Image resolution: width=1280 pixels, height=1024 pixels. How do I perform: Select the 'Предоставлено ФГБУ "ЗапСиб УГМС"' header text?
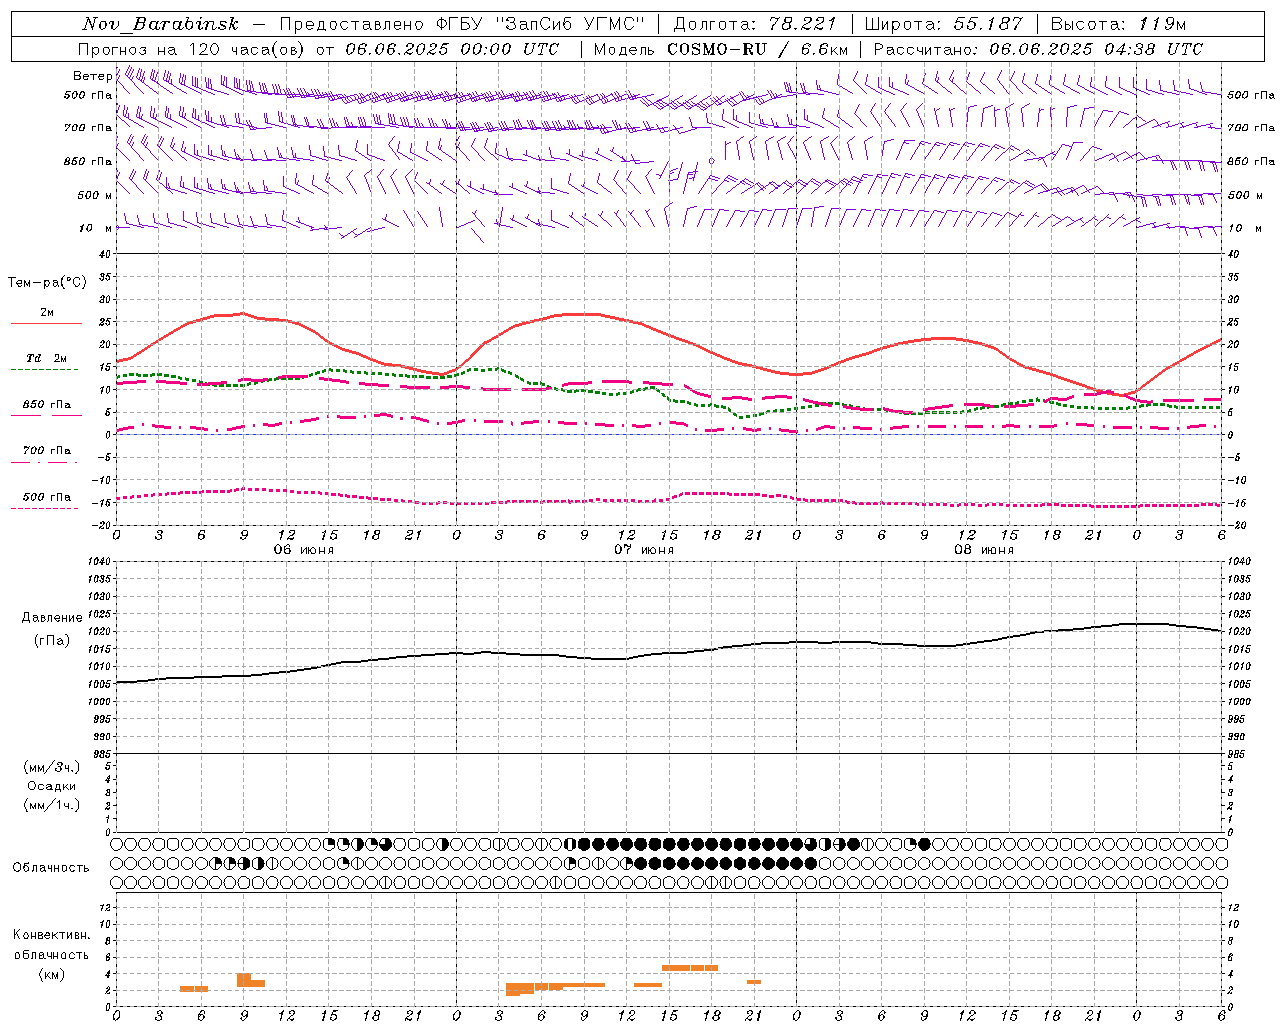coord(462,24)
